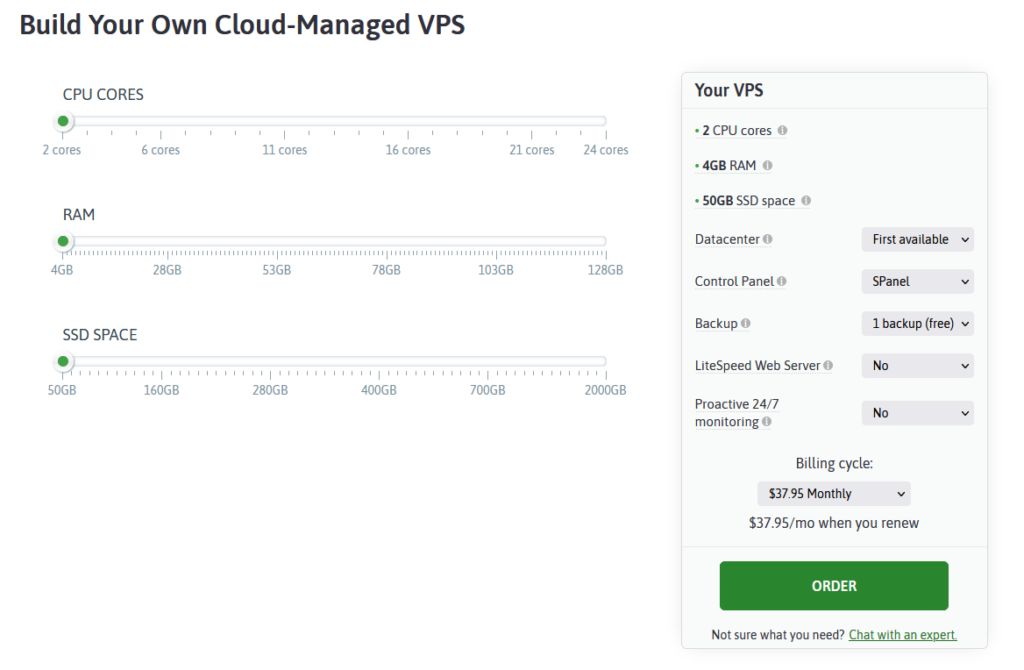Click the Proactive 24/7 monitoring info icon

click(x=764, y=421)
